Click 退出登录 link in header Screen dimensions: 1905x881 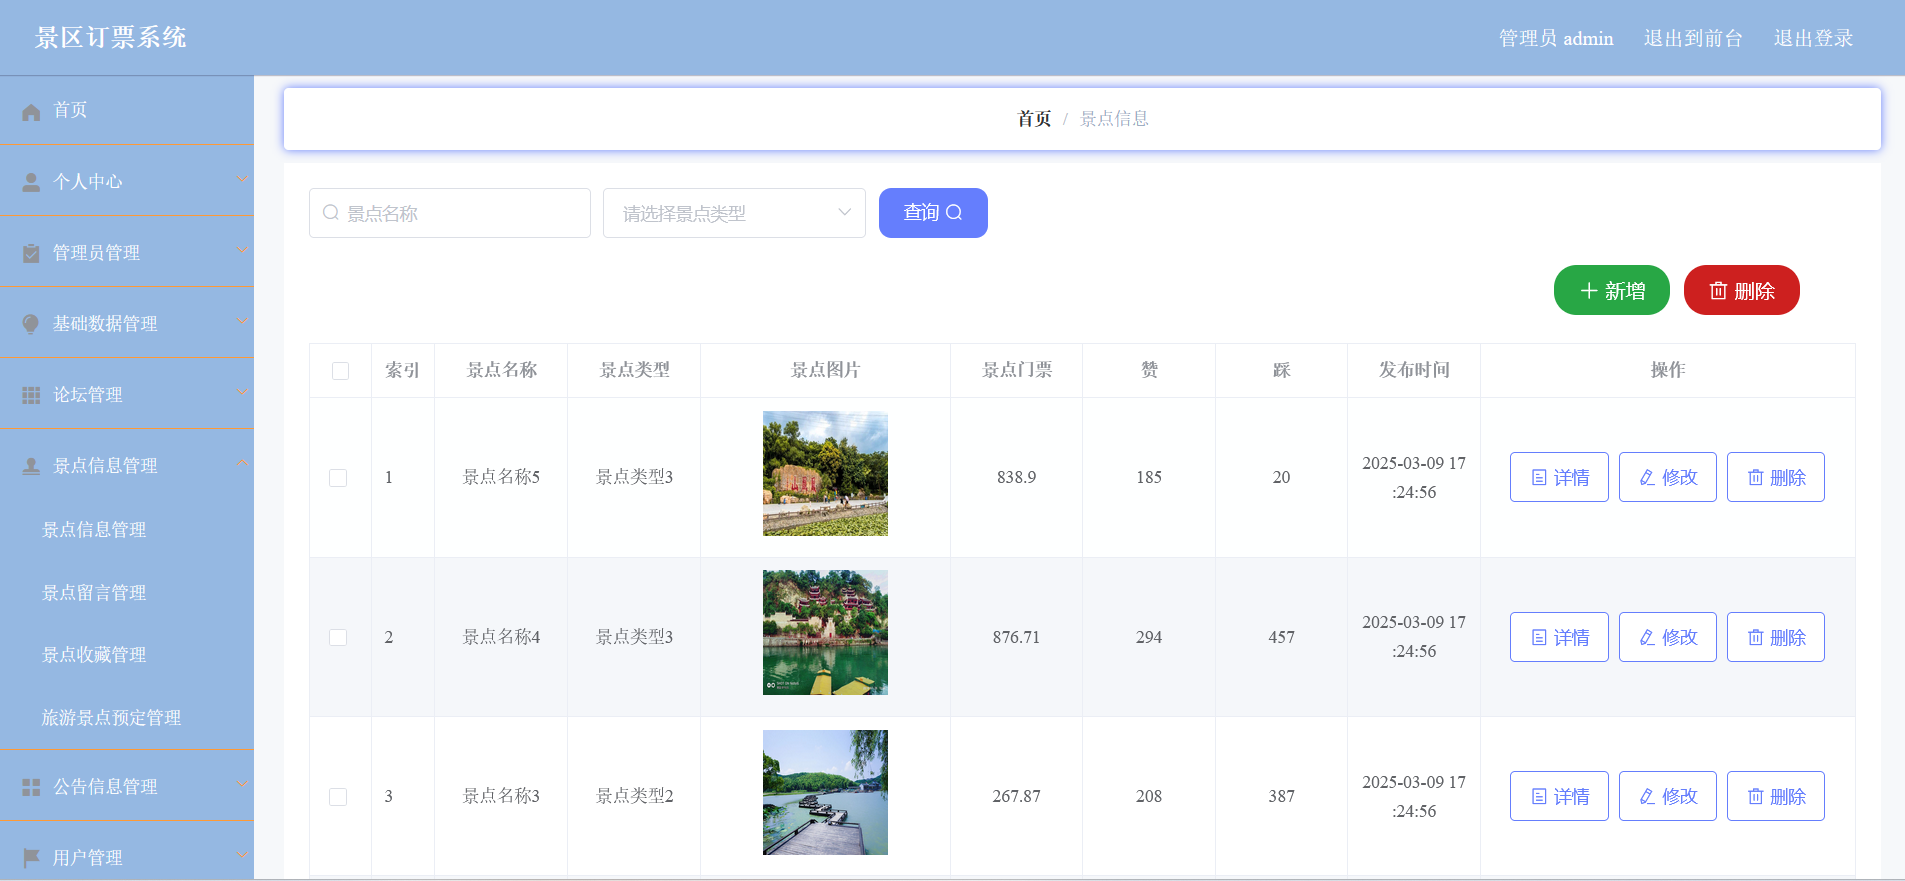pyautogui.click(x=1813, y=38)
